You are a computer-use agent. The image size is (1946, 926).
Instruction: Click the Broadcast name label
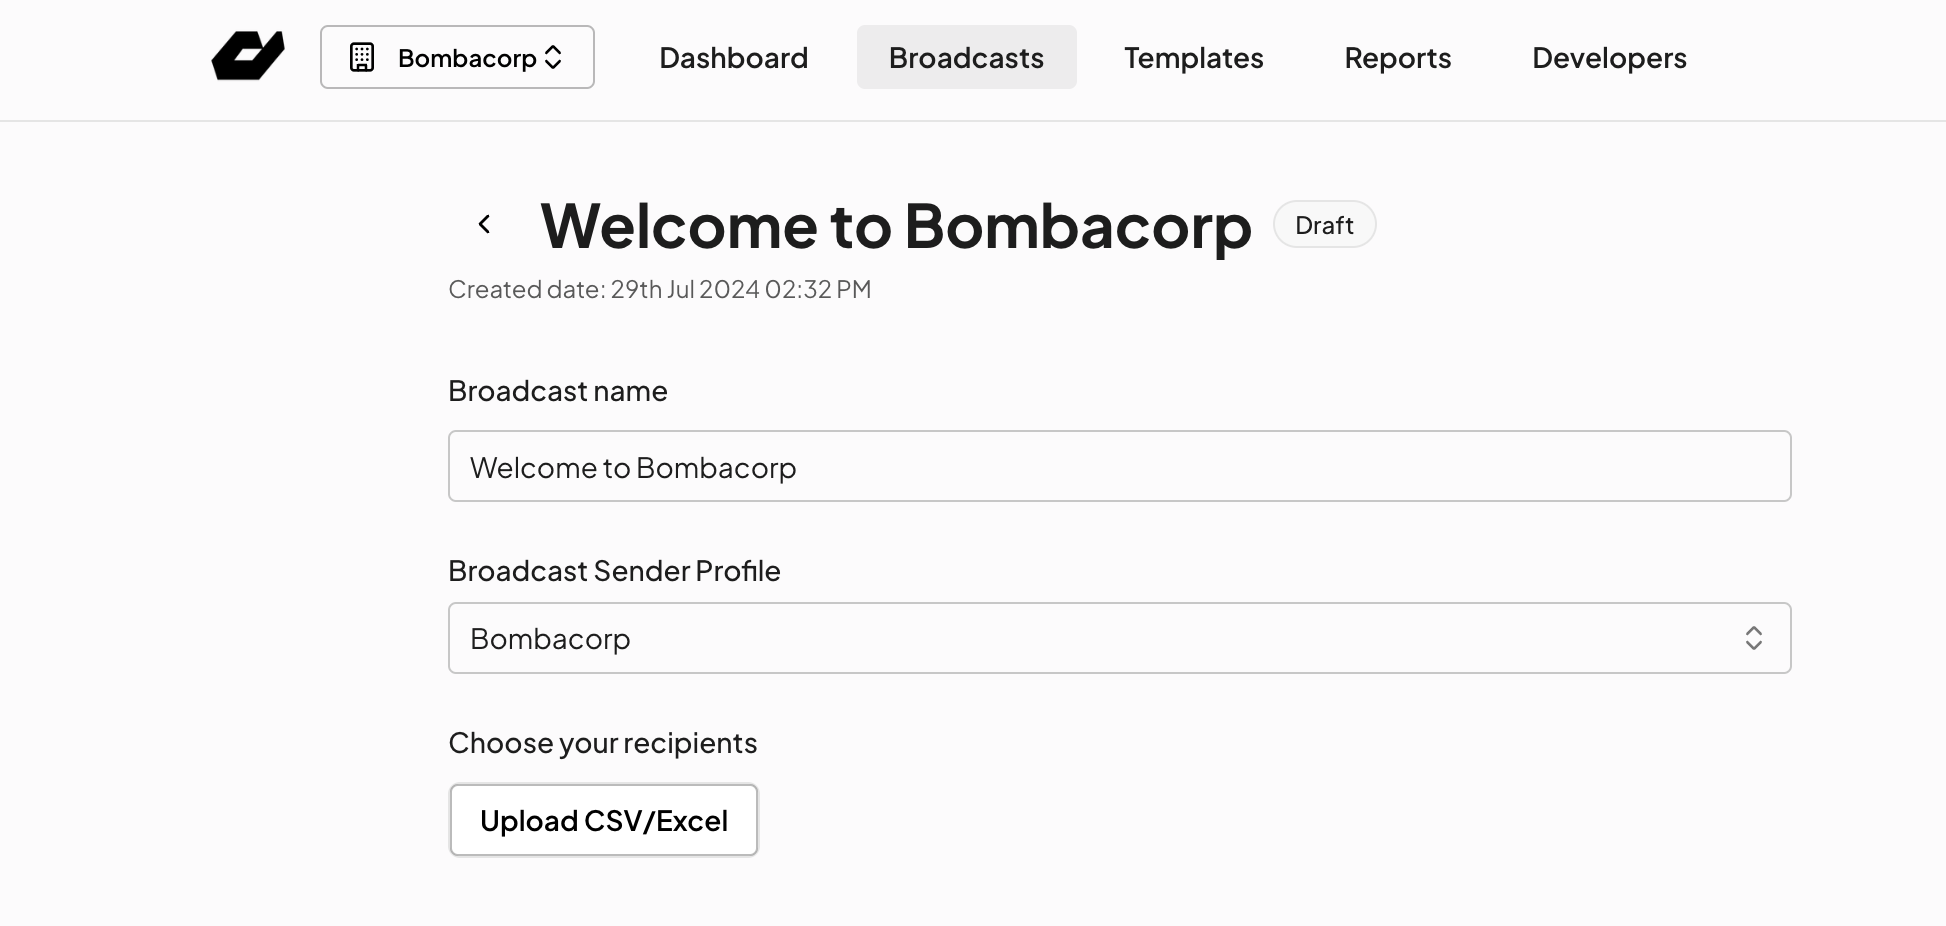click(x=558, y=391)
